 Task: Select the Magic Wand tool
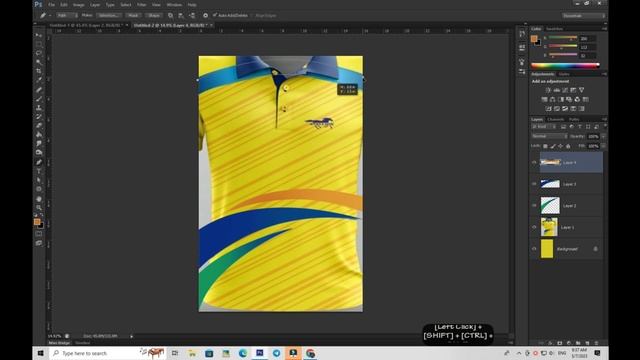[39, 62]
